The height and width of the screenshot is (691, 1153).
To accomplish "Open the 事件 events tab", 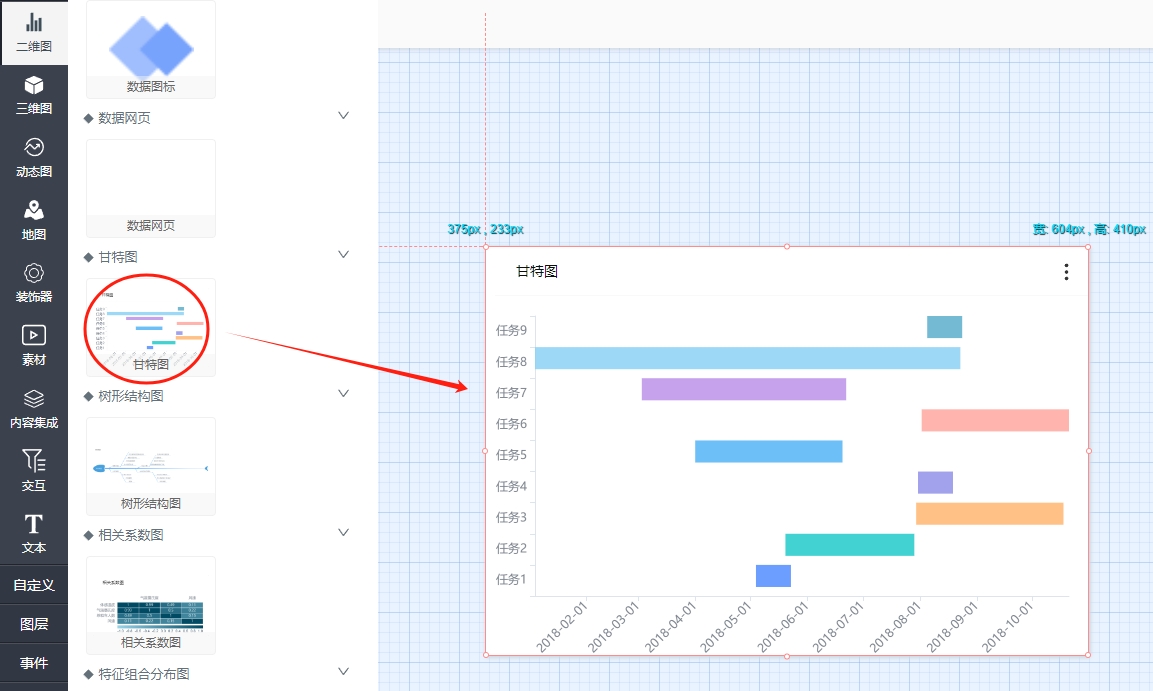I will 34,663.
